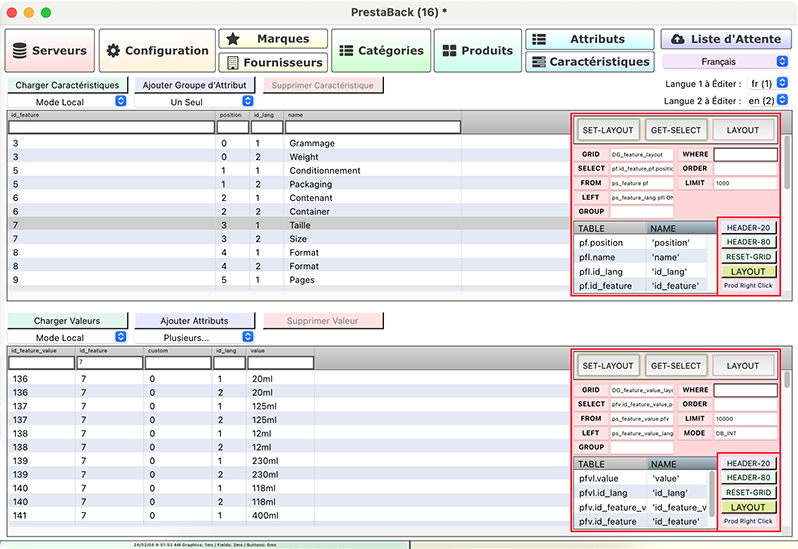Open the Produits grid section

[x=476, y=50]
